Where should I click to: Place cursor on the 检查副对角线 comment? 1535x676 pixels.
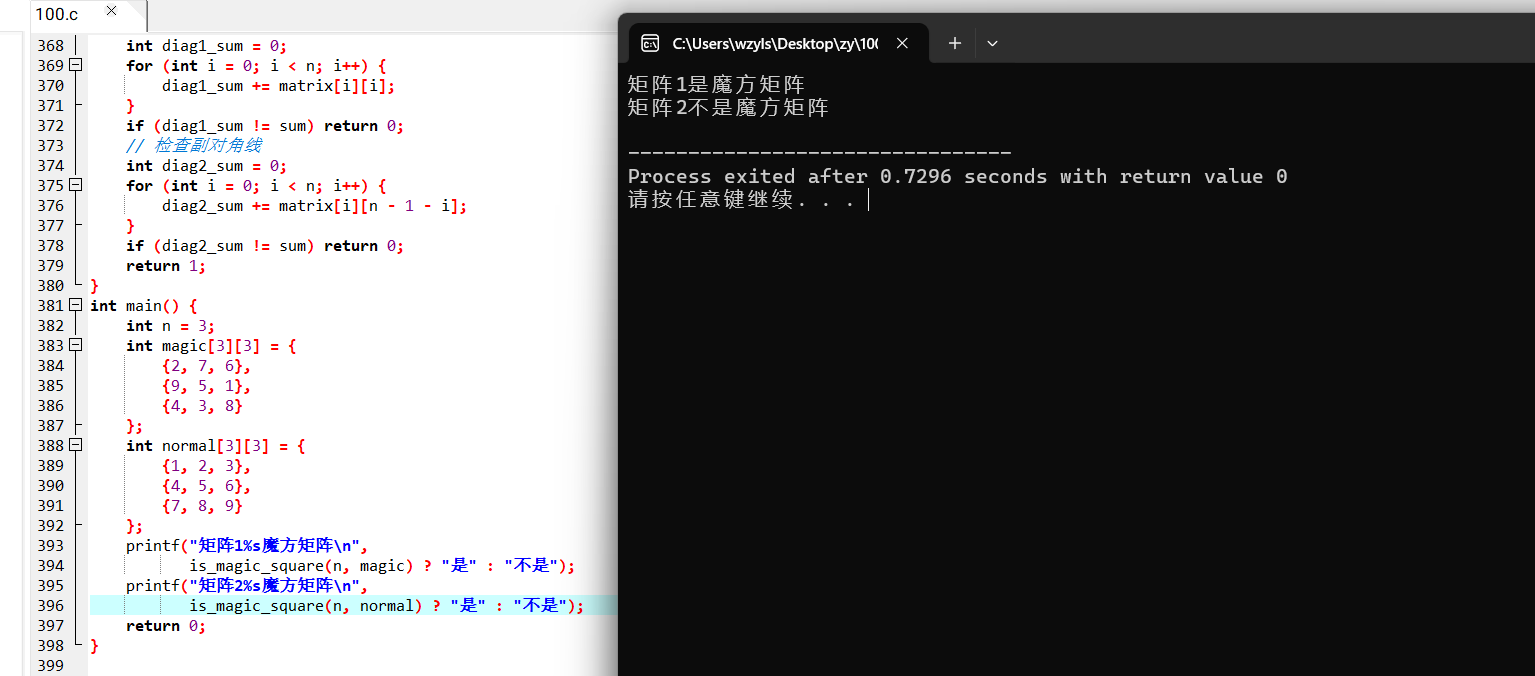[x=194, y=145]
